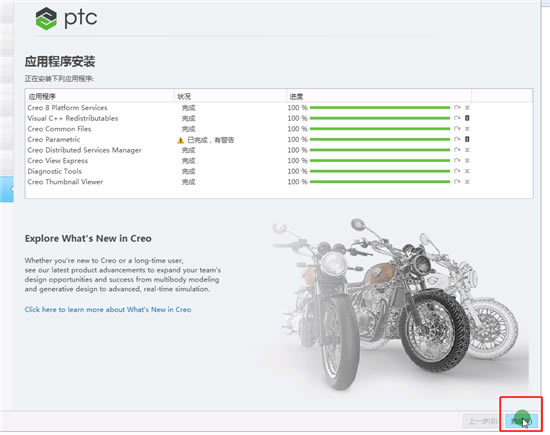Select Creo Distributed Services Manager row
The image size is (550, 435).
point(279,150)
